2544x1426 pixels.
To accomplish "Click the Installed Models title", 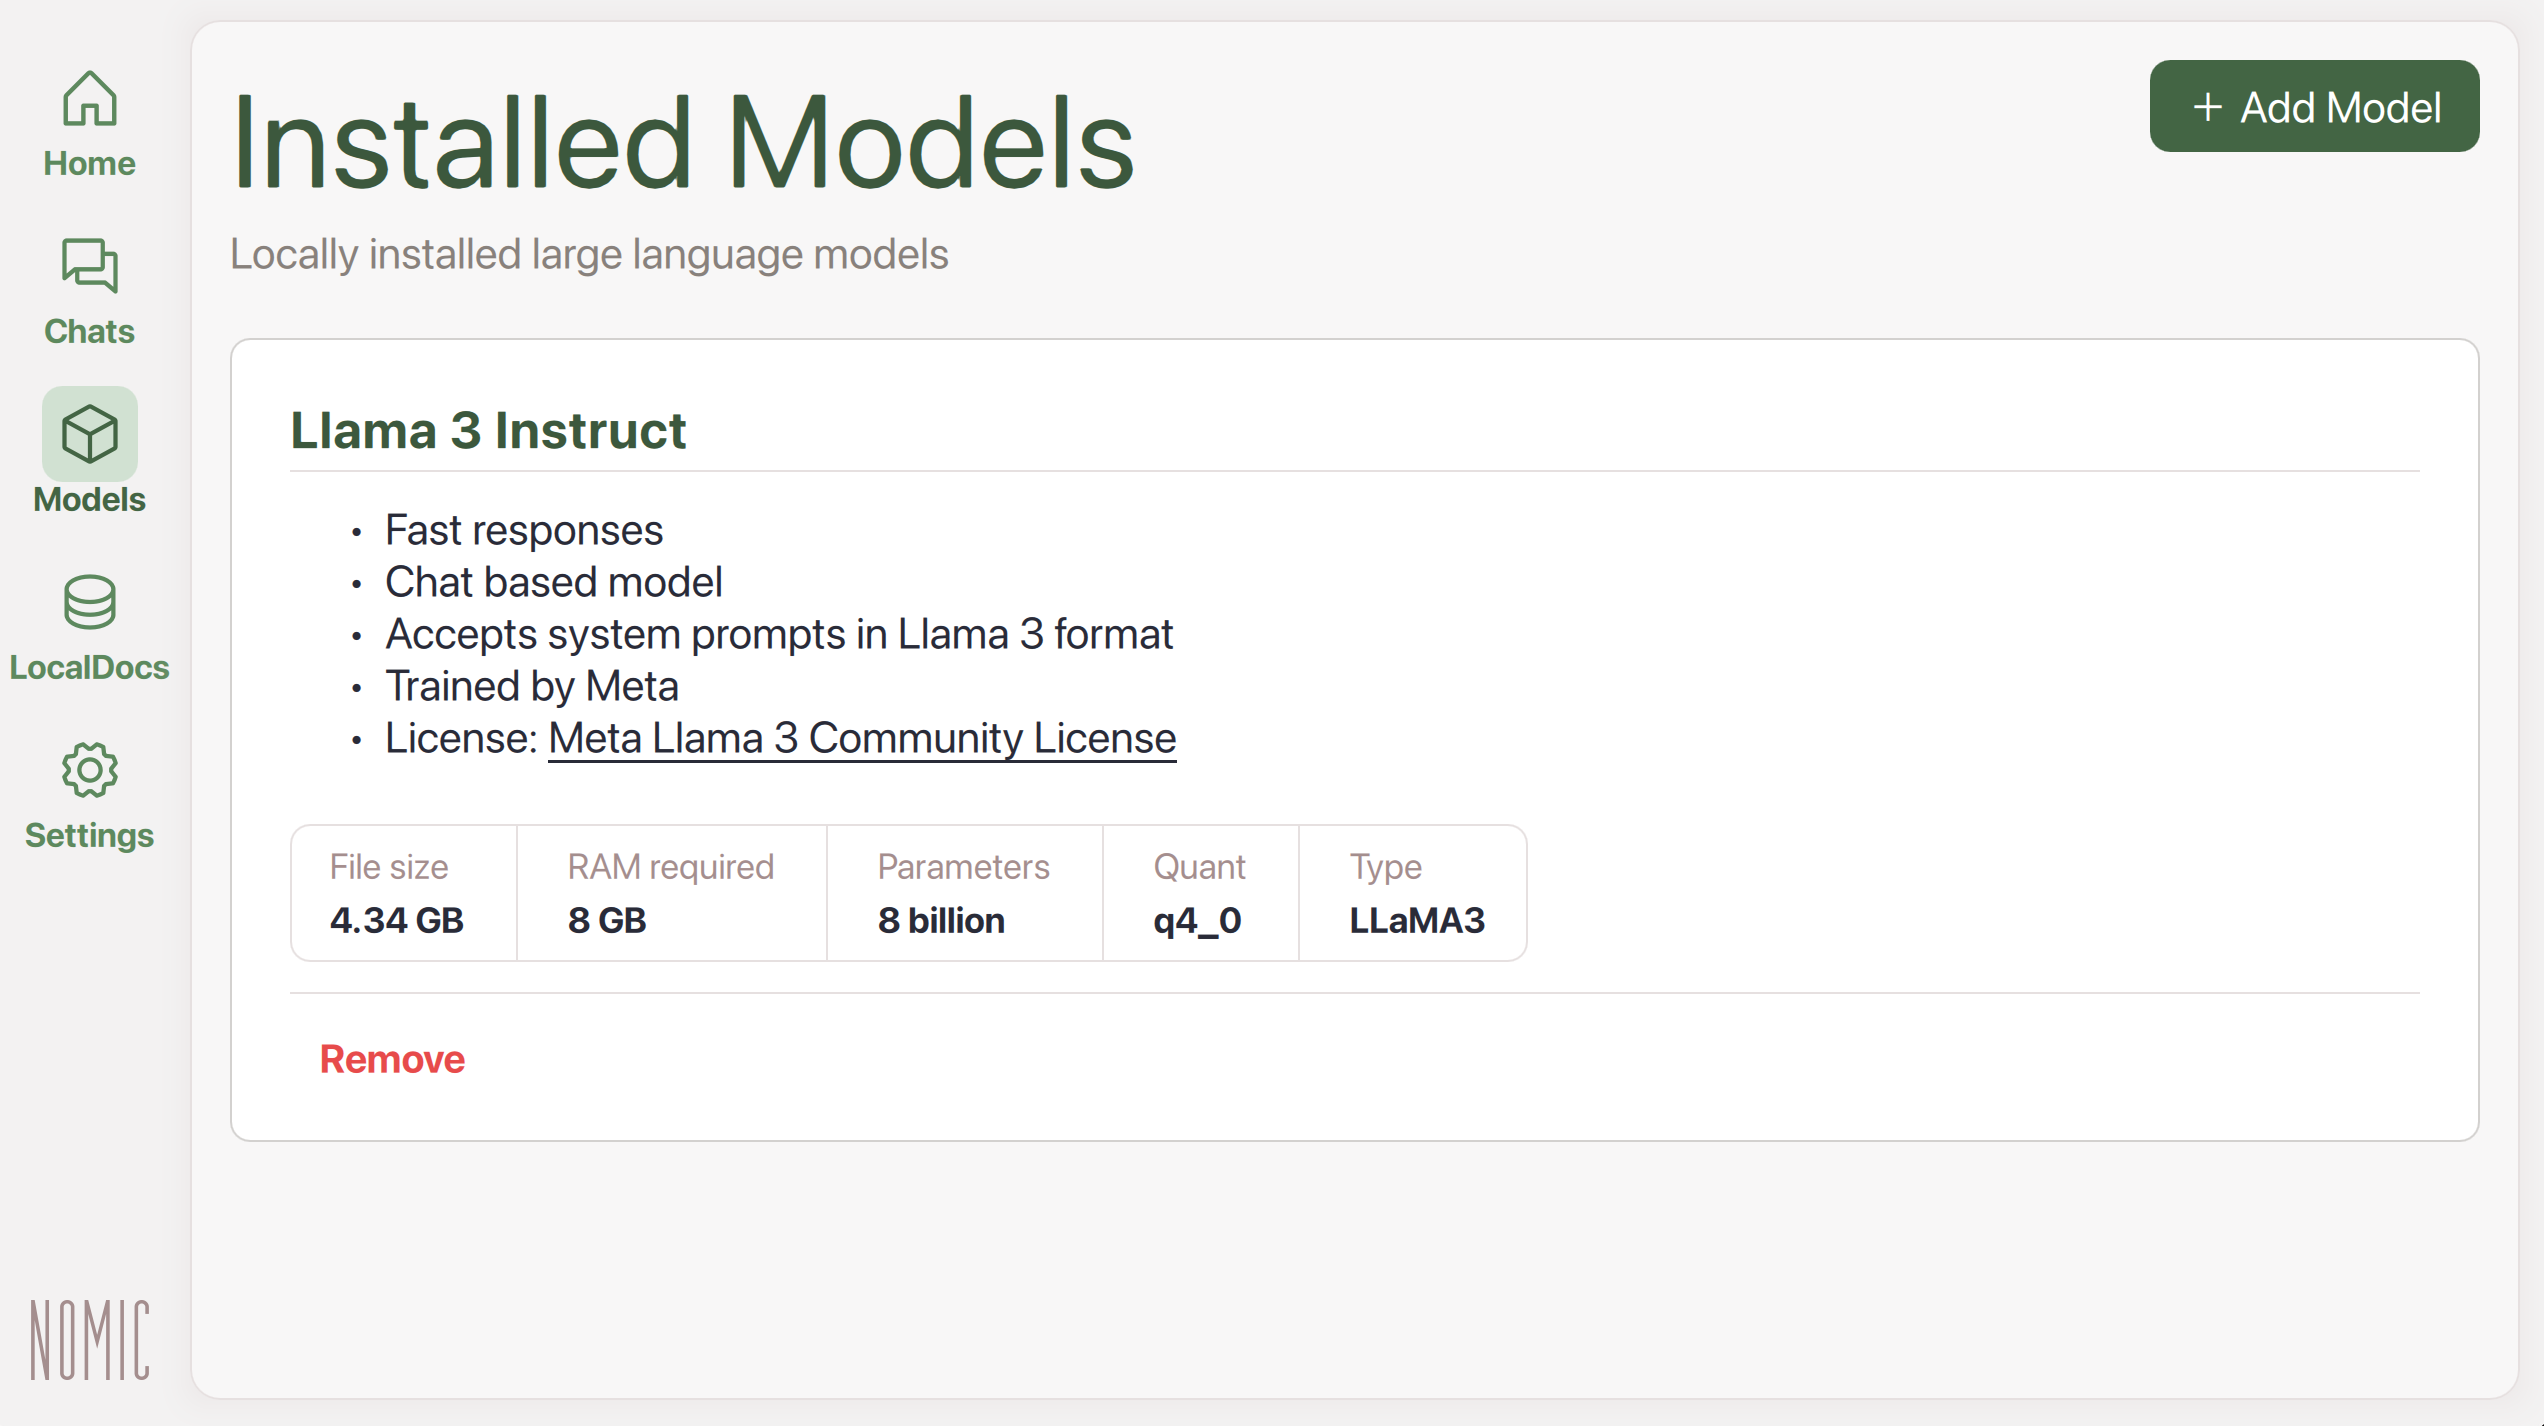I will tap(683, 142).
